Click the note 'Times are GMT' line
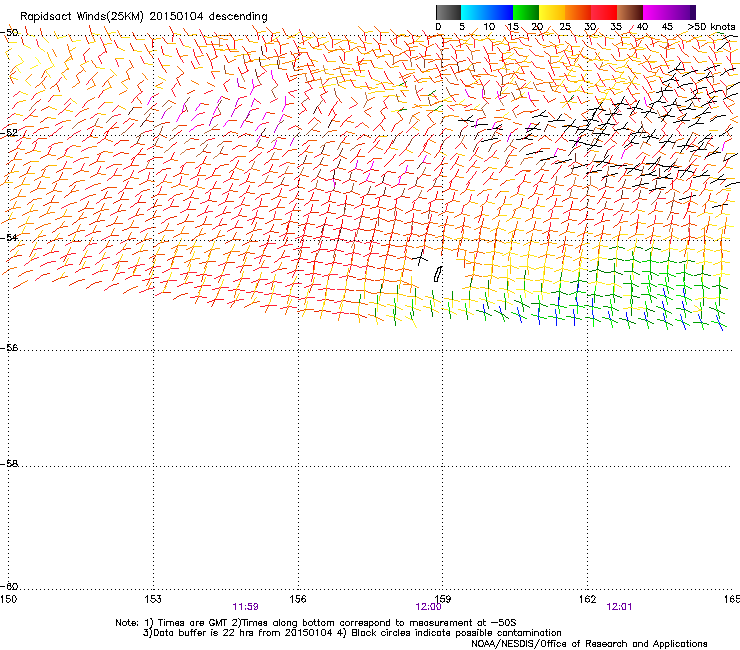Image resolution: width=740 pixels, height=650 pixels. tap(316, 623)
